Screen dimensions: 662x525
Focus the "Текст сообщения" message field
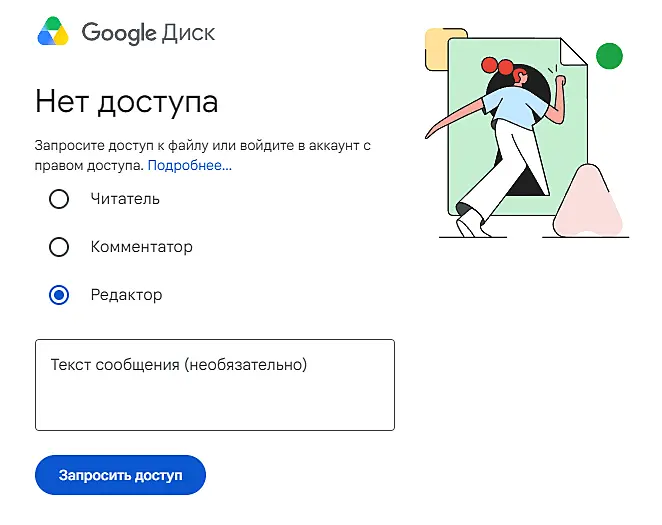(215, 385)
